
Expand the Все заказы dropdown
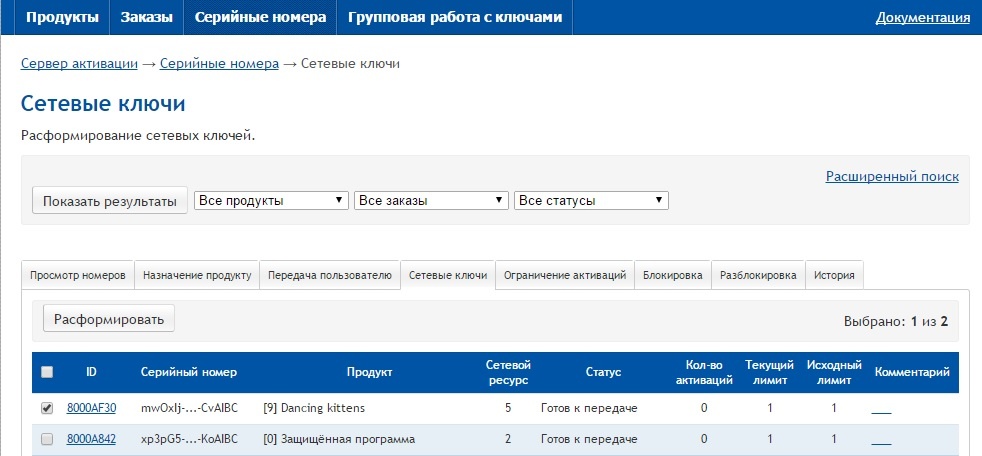coord(431,201)
